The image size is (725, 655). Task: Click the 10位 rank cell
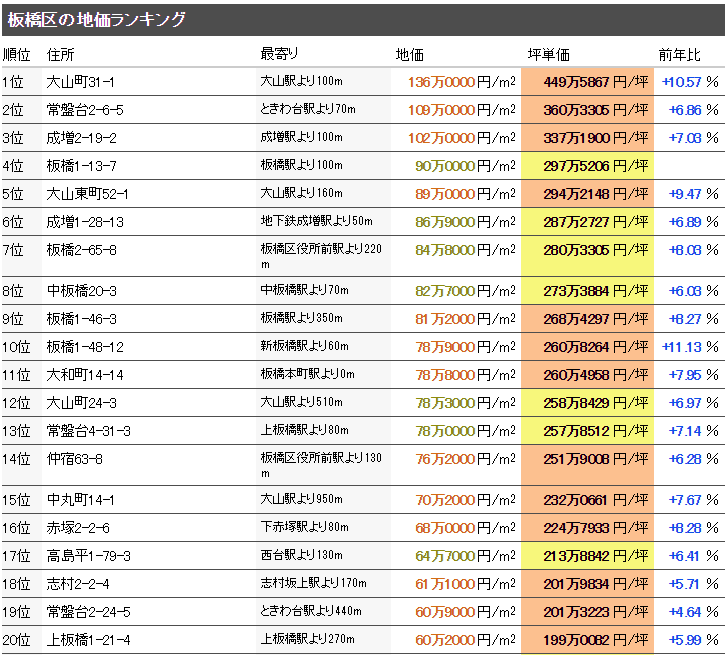pos(17,347)
